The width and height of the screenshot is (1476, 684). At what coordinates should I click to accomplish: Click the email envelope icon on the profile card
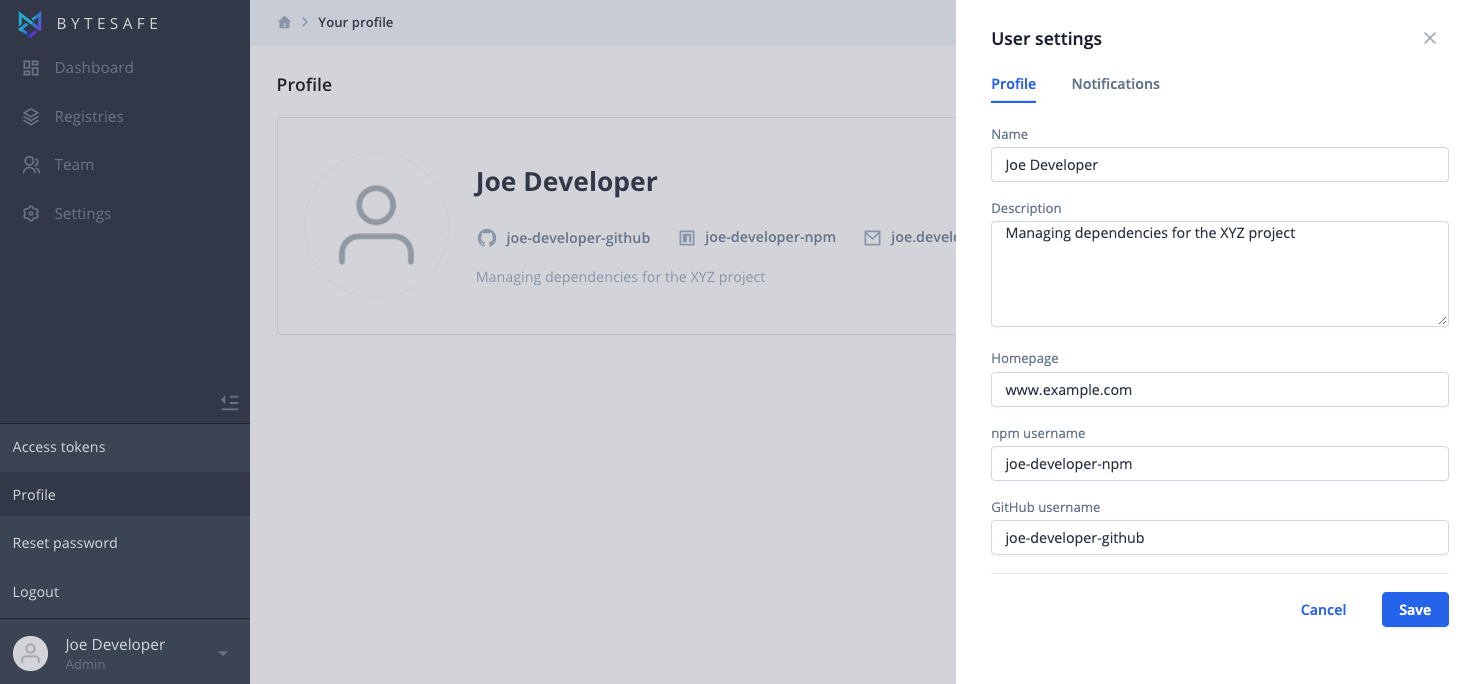coord(873,238)
